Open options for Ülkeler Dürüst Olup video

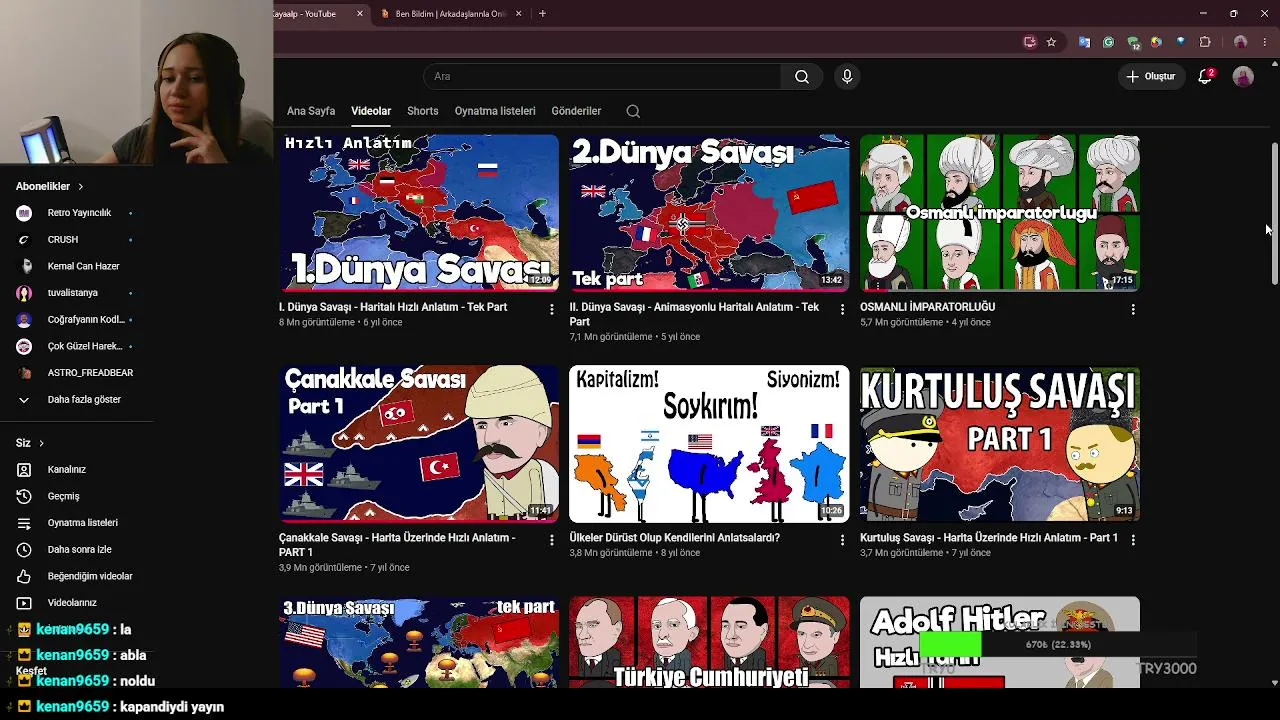[x=842, y=540]
